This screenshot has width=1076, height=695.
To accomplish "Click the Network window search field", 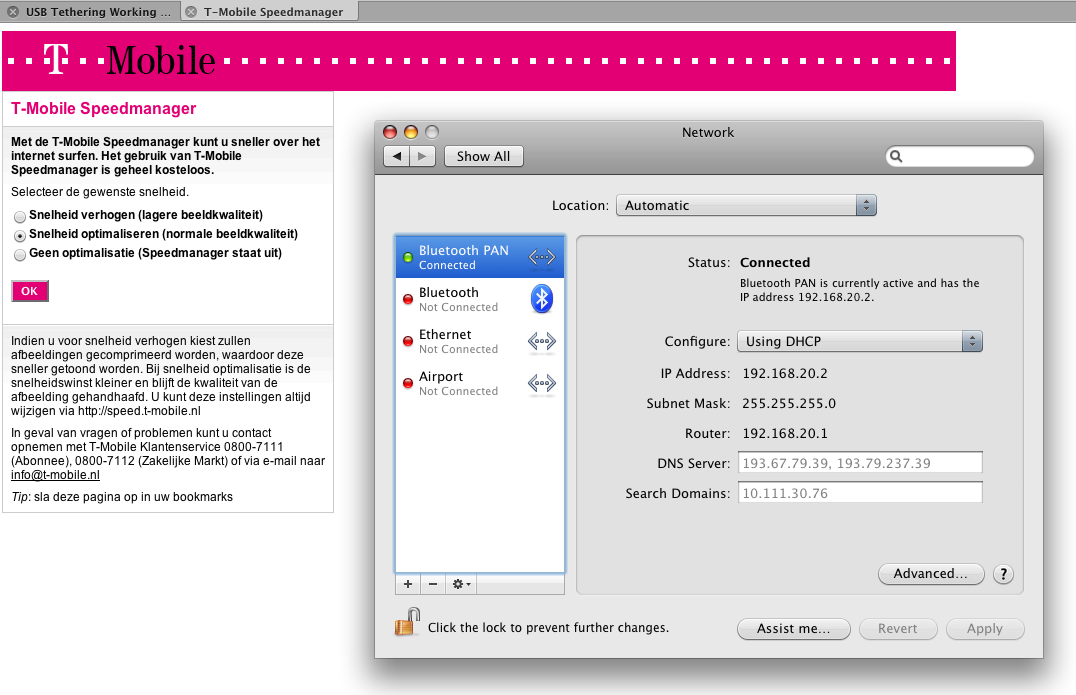I will pyautogui.click(x=959, y=156).
